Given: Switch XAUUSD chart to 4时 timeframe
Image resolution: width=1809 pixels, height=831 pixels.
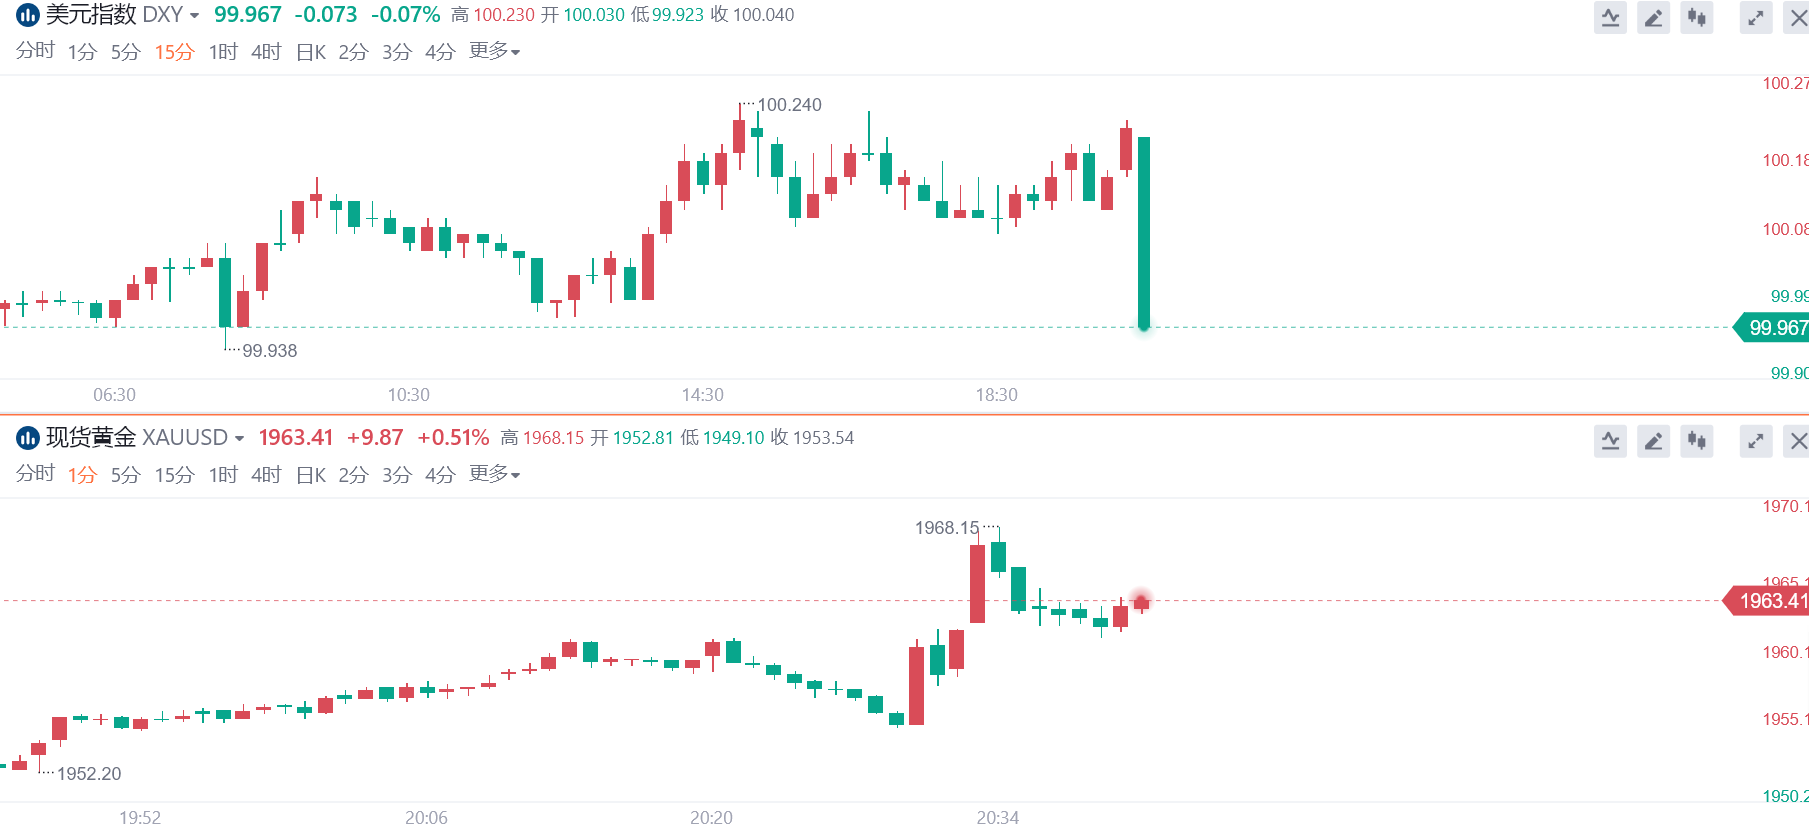Looking at the screenshot, I should click(x=266, y=475).
